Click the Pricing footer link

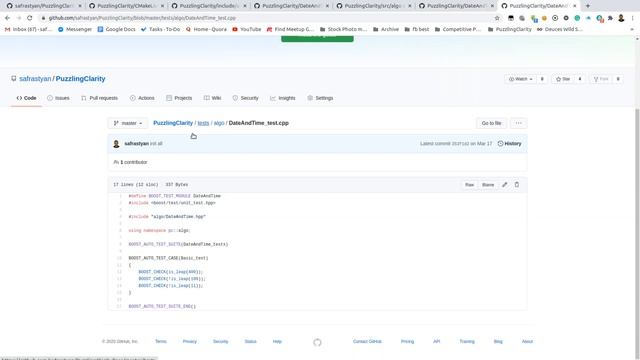[407, 341]
